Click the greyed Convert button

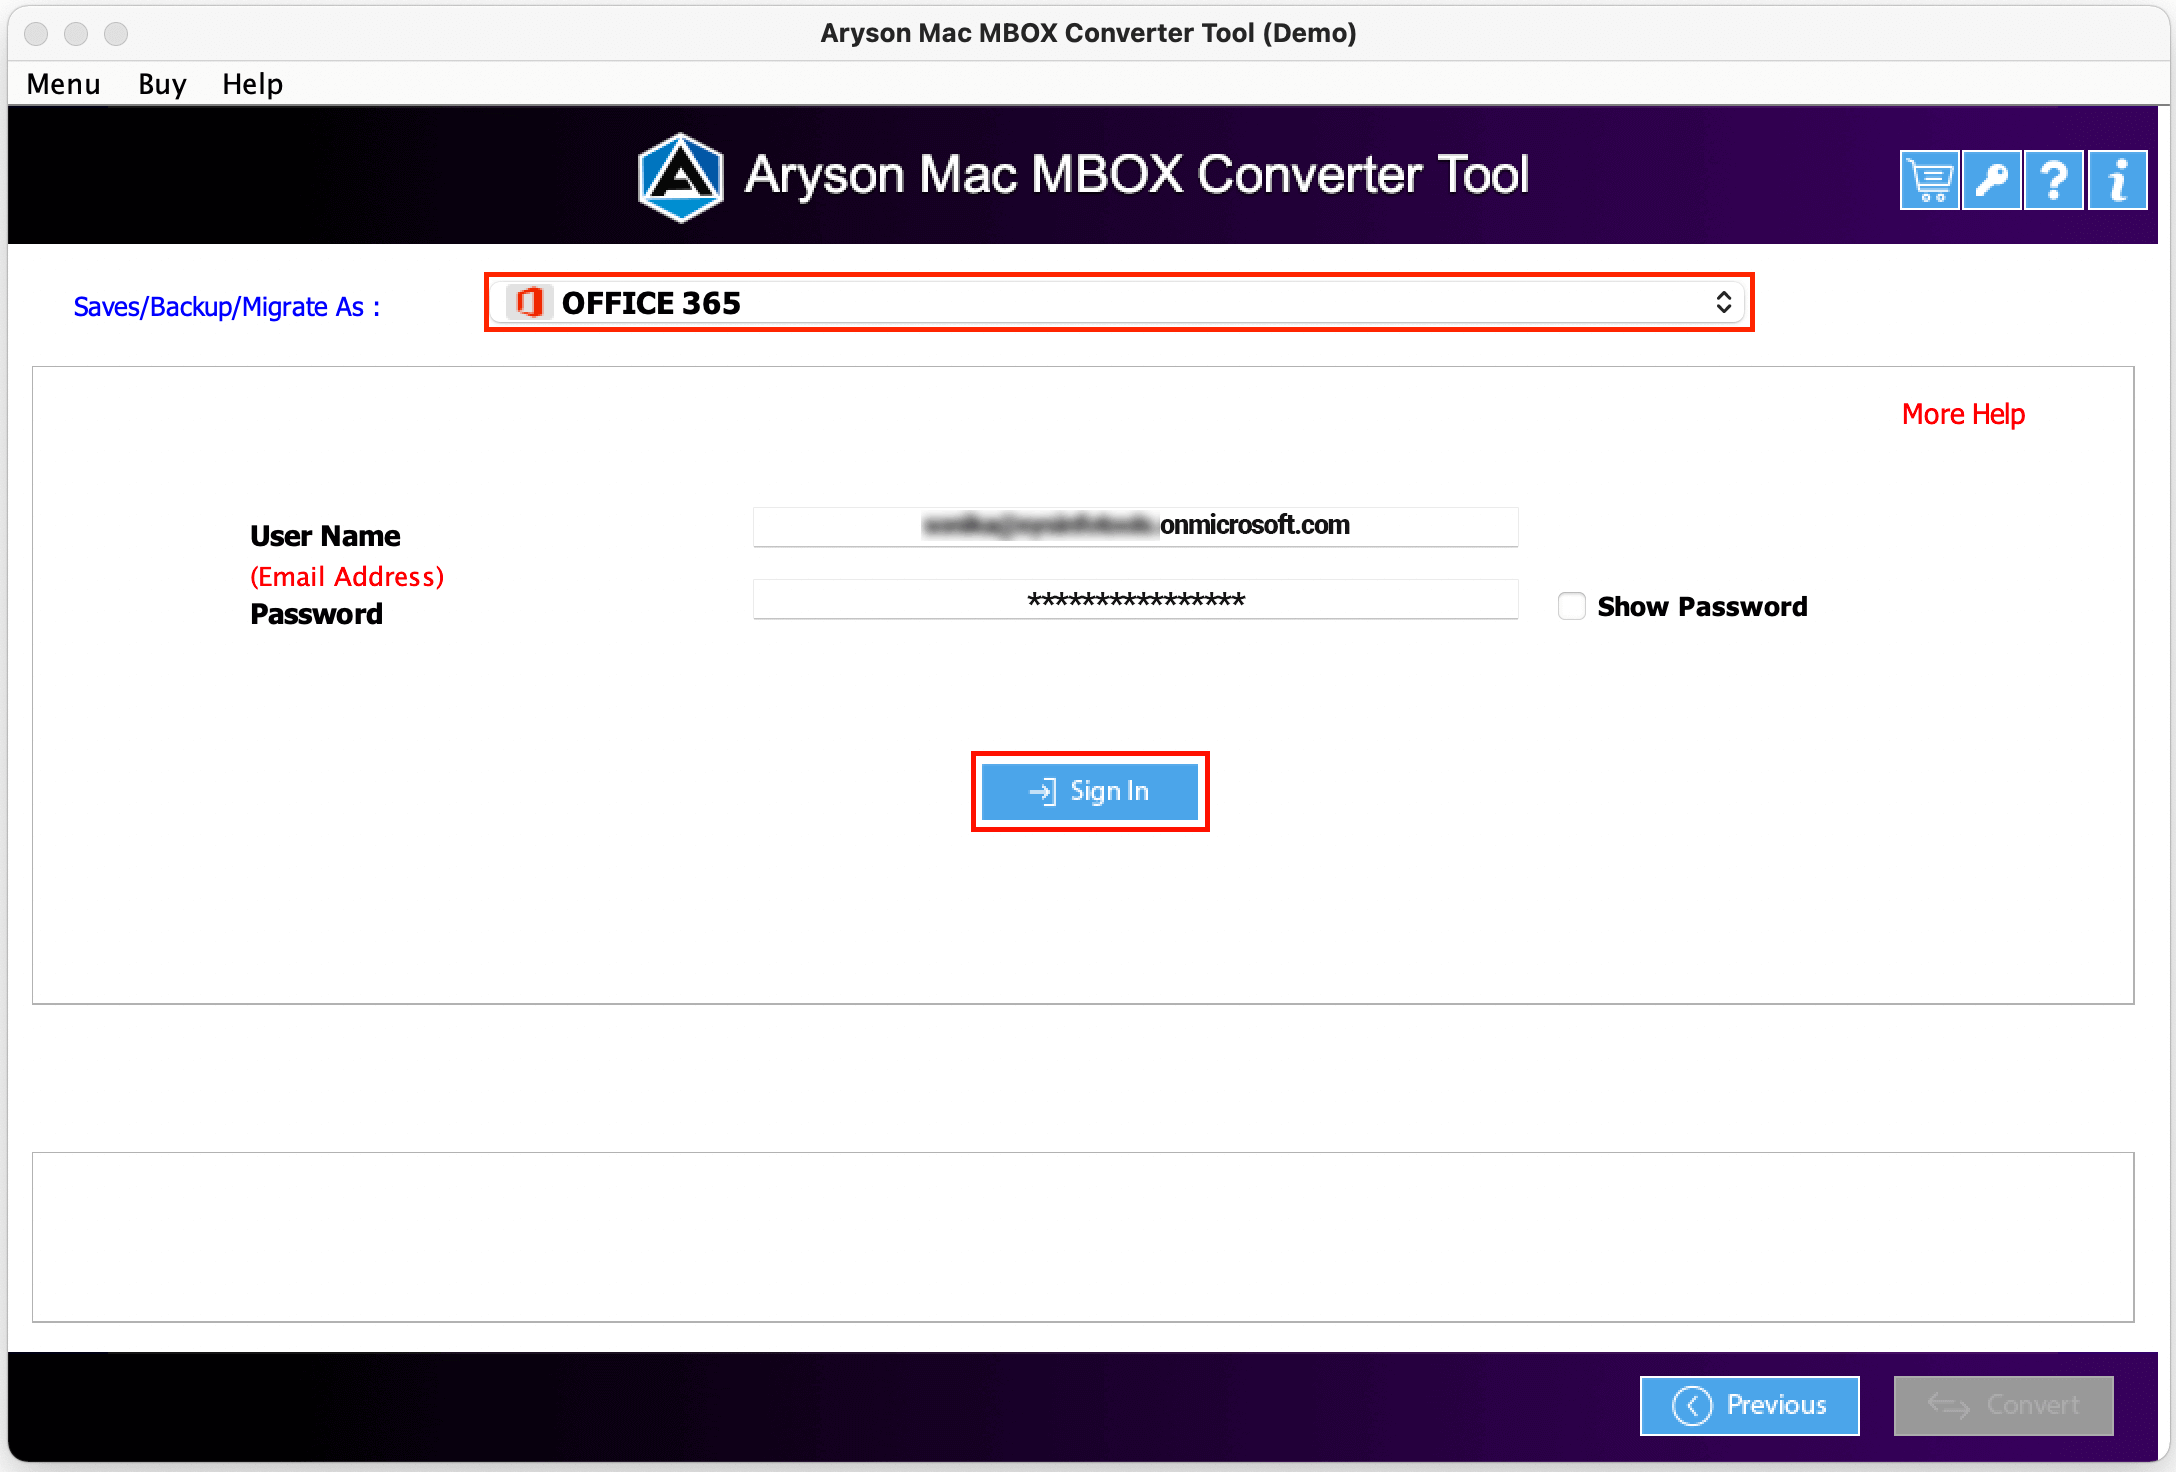click(2003, 1405)
